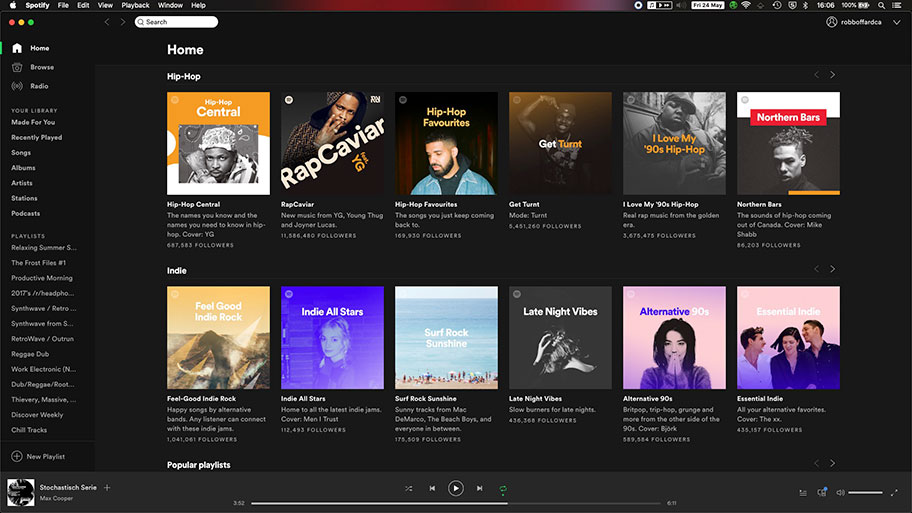Show previous Hip-Hop row items

[817, 75]
